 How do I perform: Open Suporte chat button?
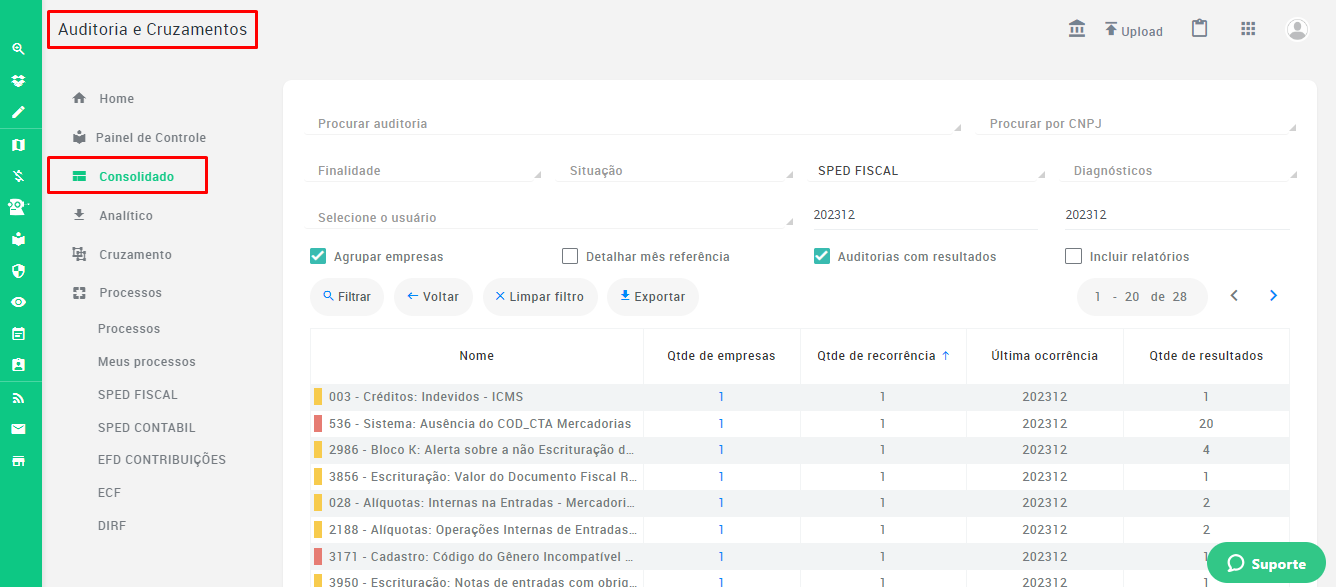1266,564
